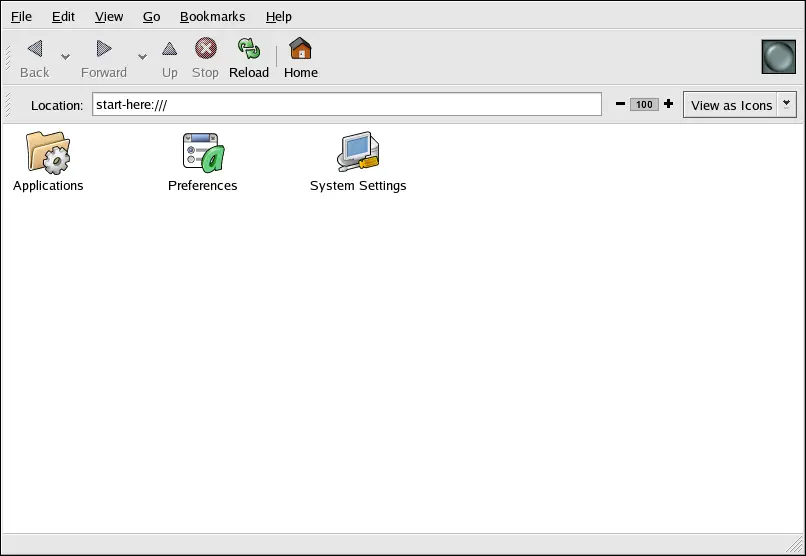The width and height of the screenshot is (806, 556).
Task: Open the Go menu
Action: point(151,16)
